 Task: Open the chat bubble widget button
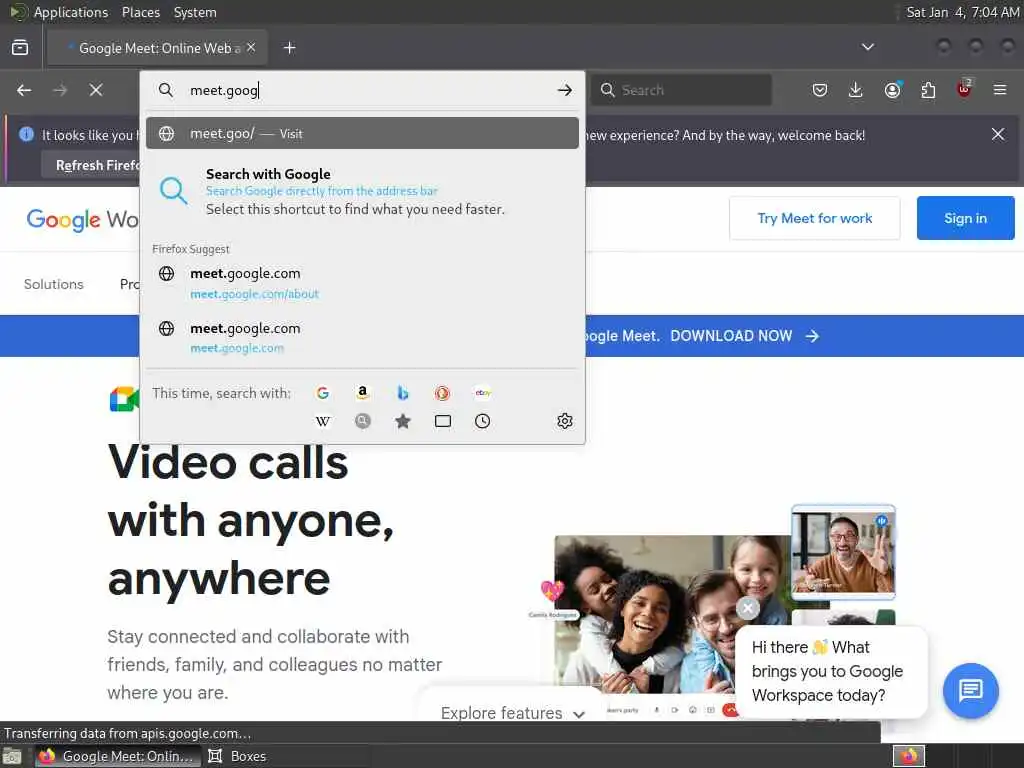pyautogui.click(x=970, y=690)
